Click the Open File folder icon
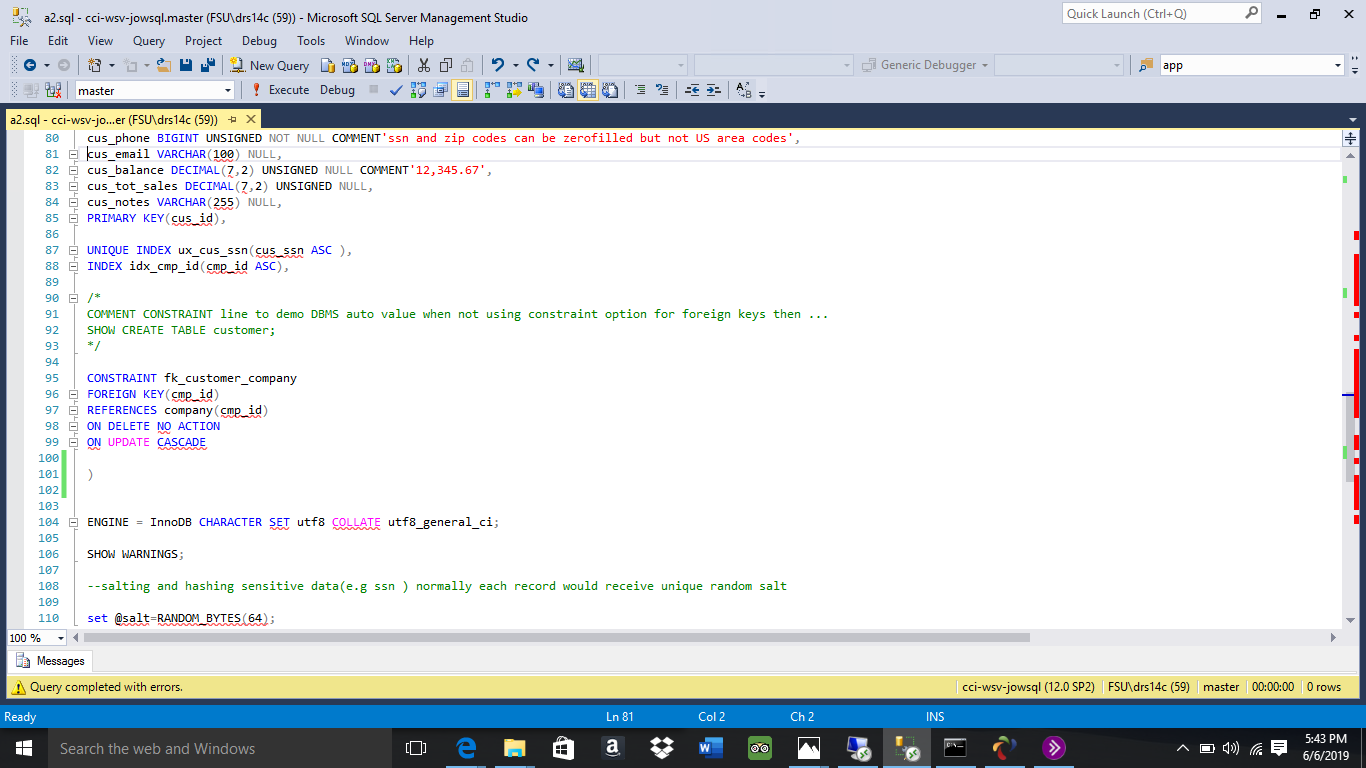Image resolution: width=1366 pixels, height=768 pixels. click(163, 65)
